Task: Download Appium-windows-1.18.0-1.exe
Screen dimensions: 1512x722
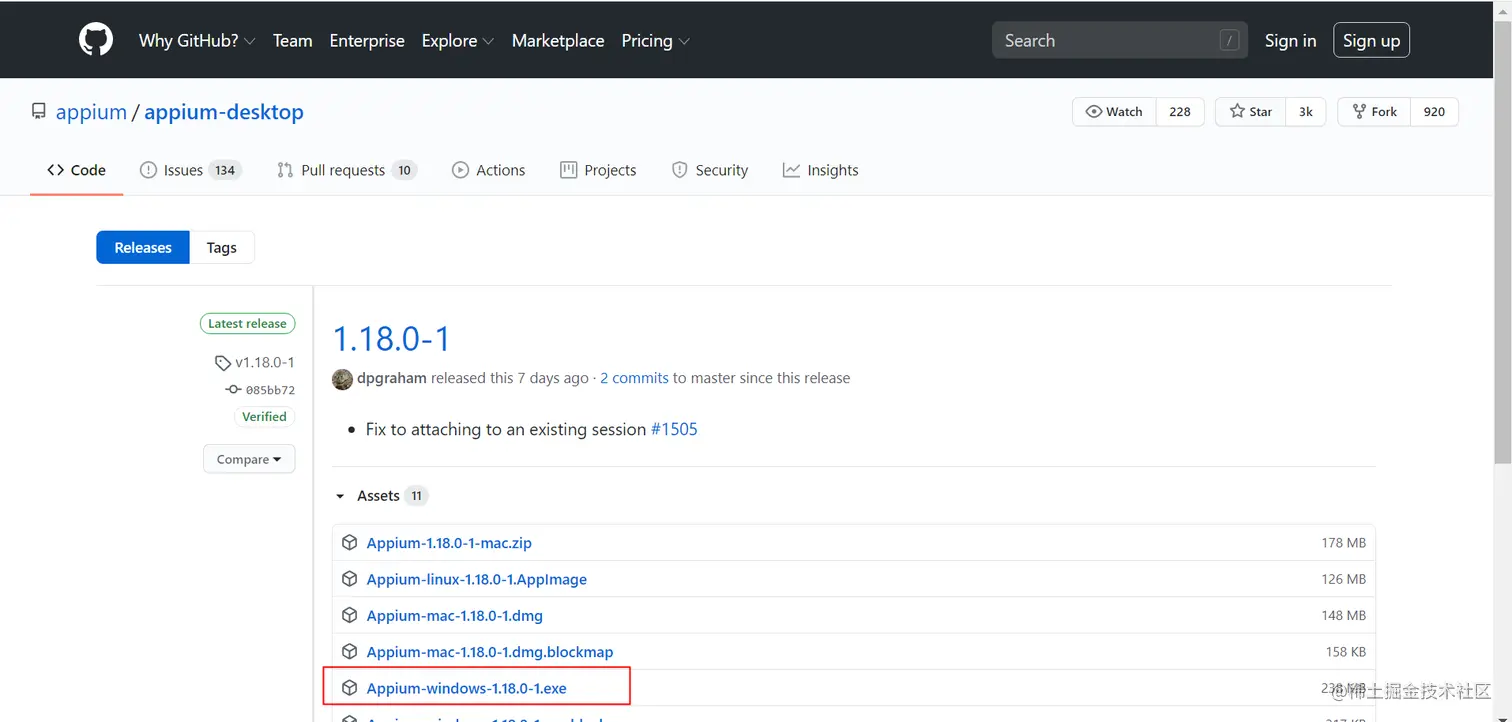Action: click(467, 688)
